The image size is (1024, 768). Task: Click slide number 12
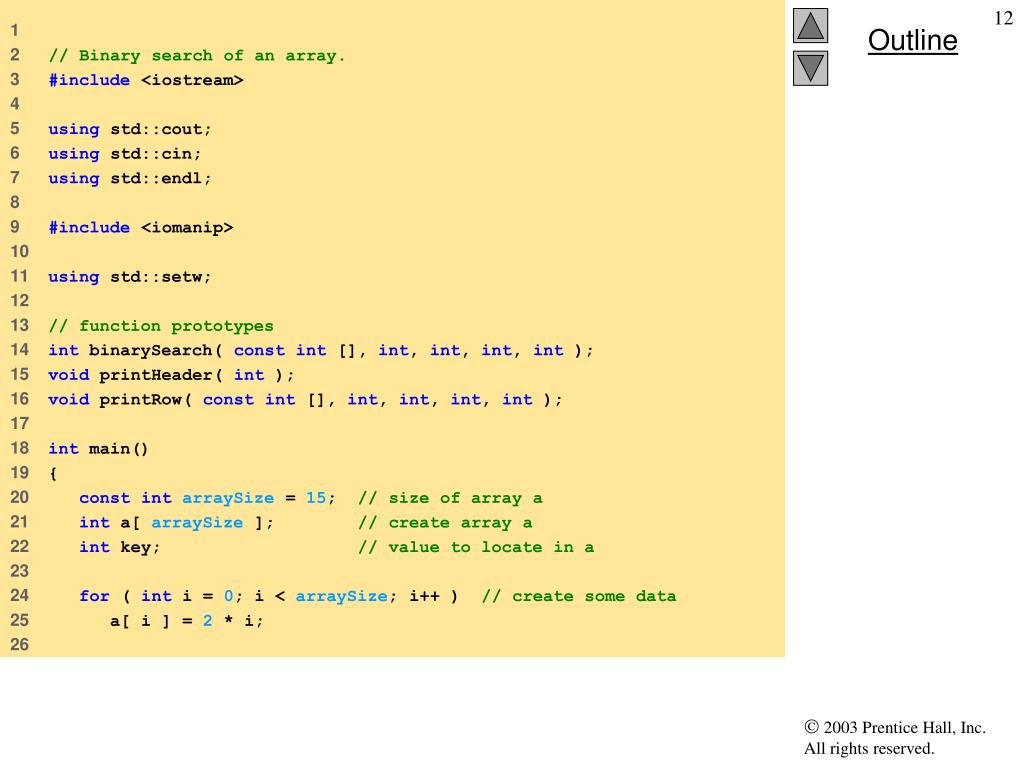pyautogui.click(x=1004, y=18)
